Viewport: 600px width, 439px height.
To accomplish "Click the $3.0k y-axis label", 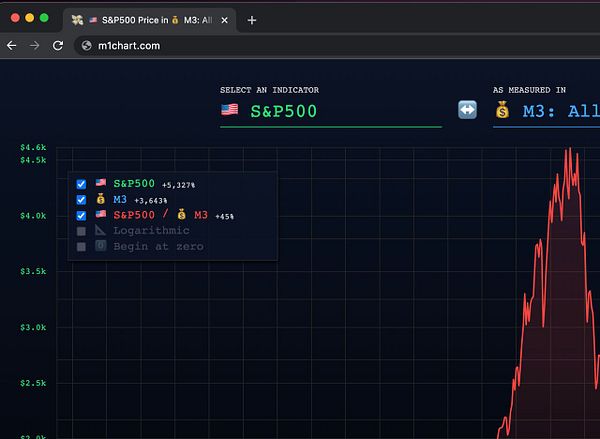I will click(33, 327).
